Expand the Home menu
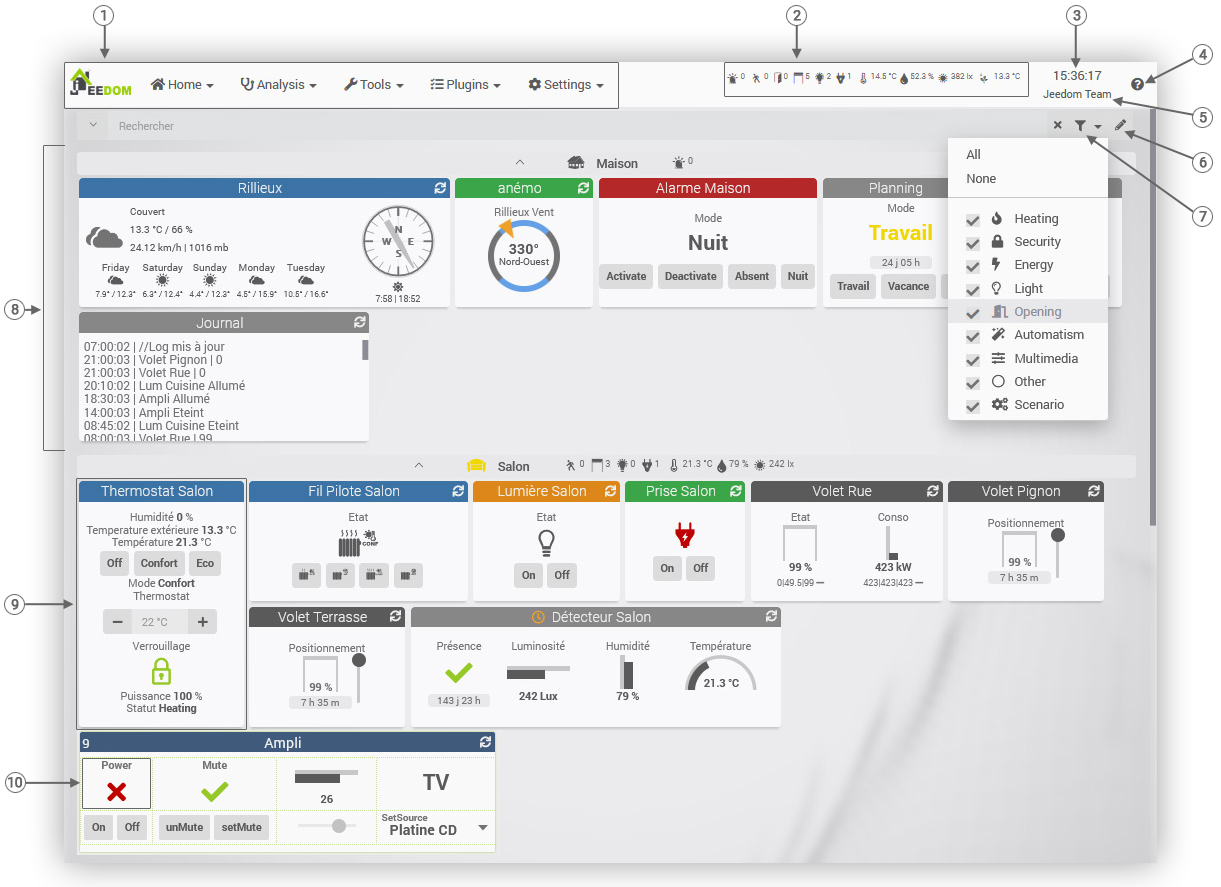 (x=182, y=84)
